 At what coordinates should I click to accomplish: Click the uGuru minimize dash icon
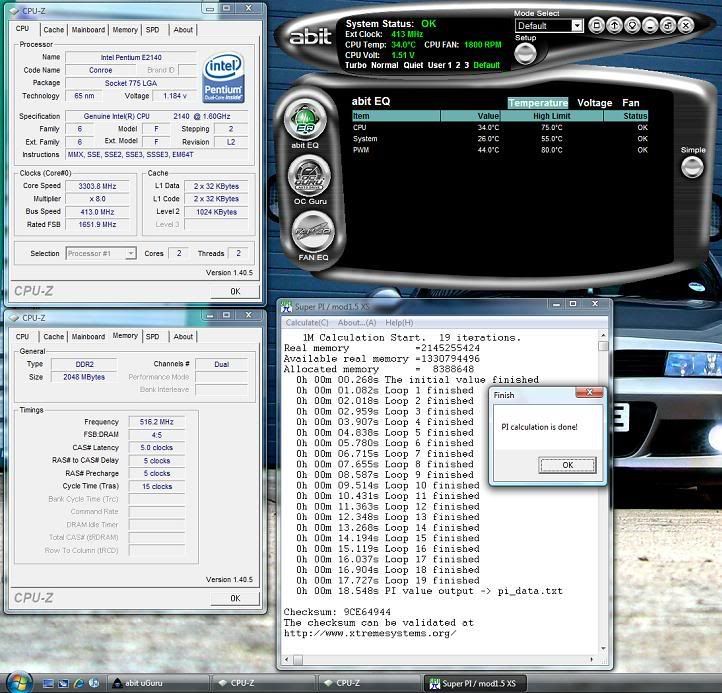pyautogui.click(x=650, y=25)
